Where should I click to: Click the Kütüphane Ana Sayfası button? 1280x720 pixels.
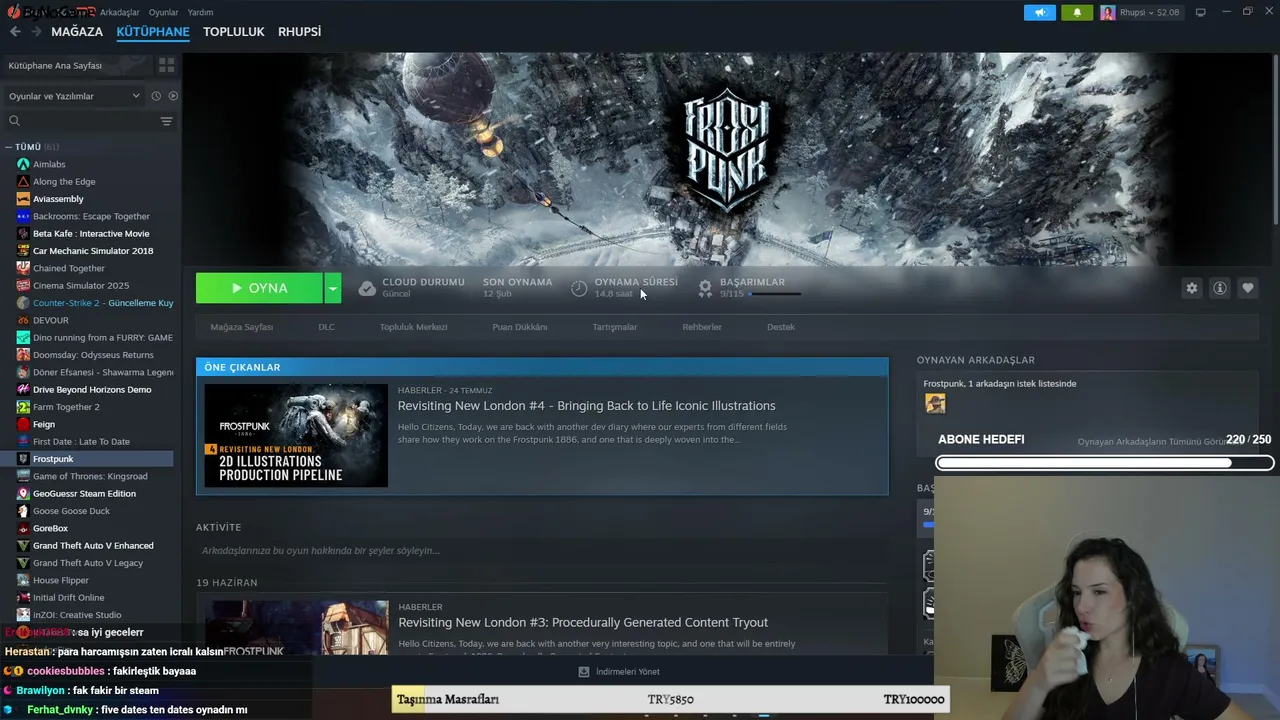click(x=76, y=65)
